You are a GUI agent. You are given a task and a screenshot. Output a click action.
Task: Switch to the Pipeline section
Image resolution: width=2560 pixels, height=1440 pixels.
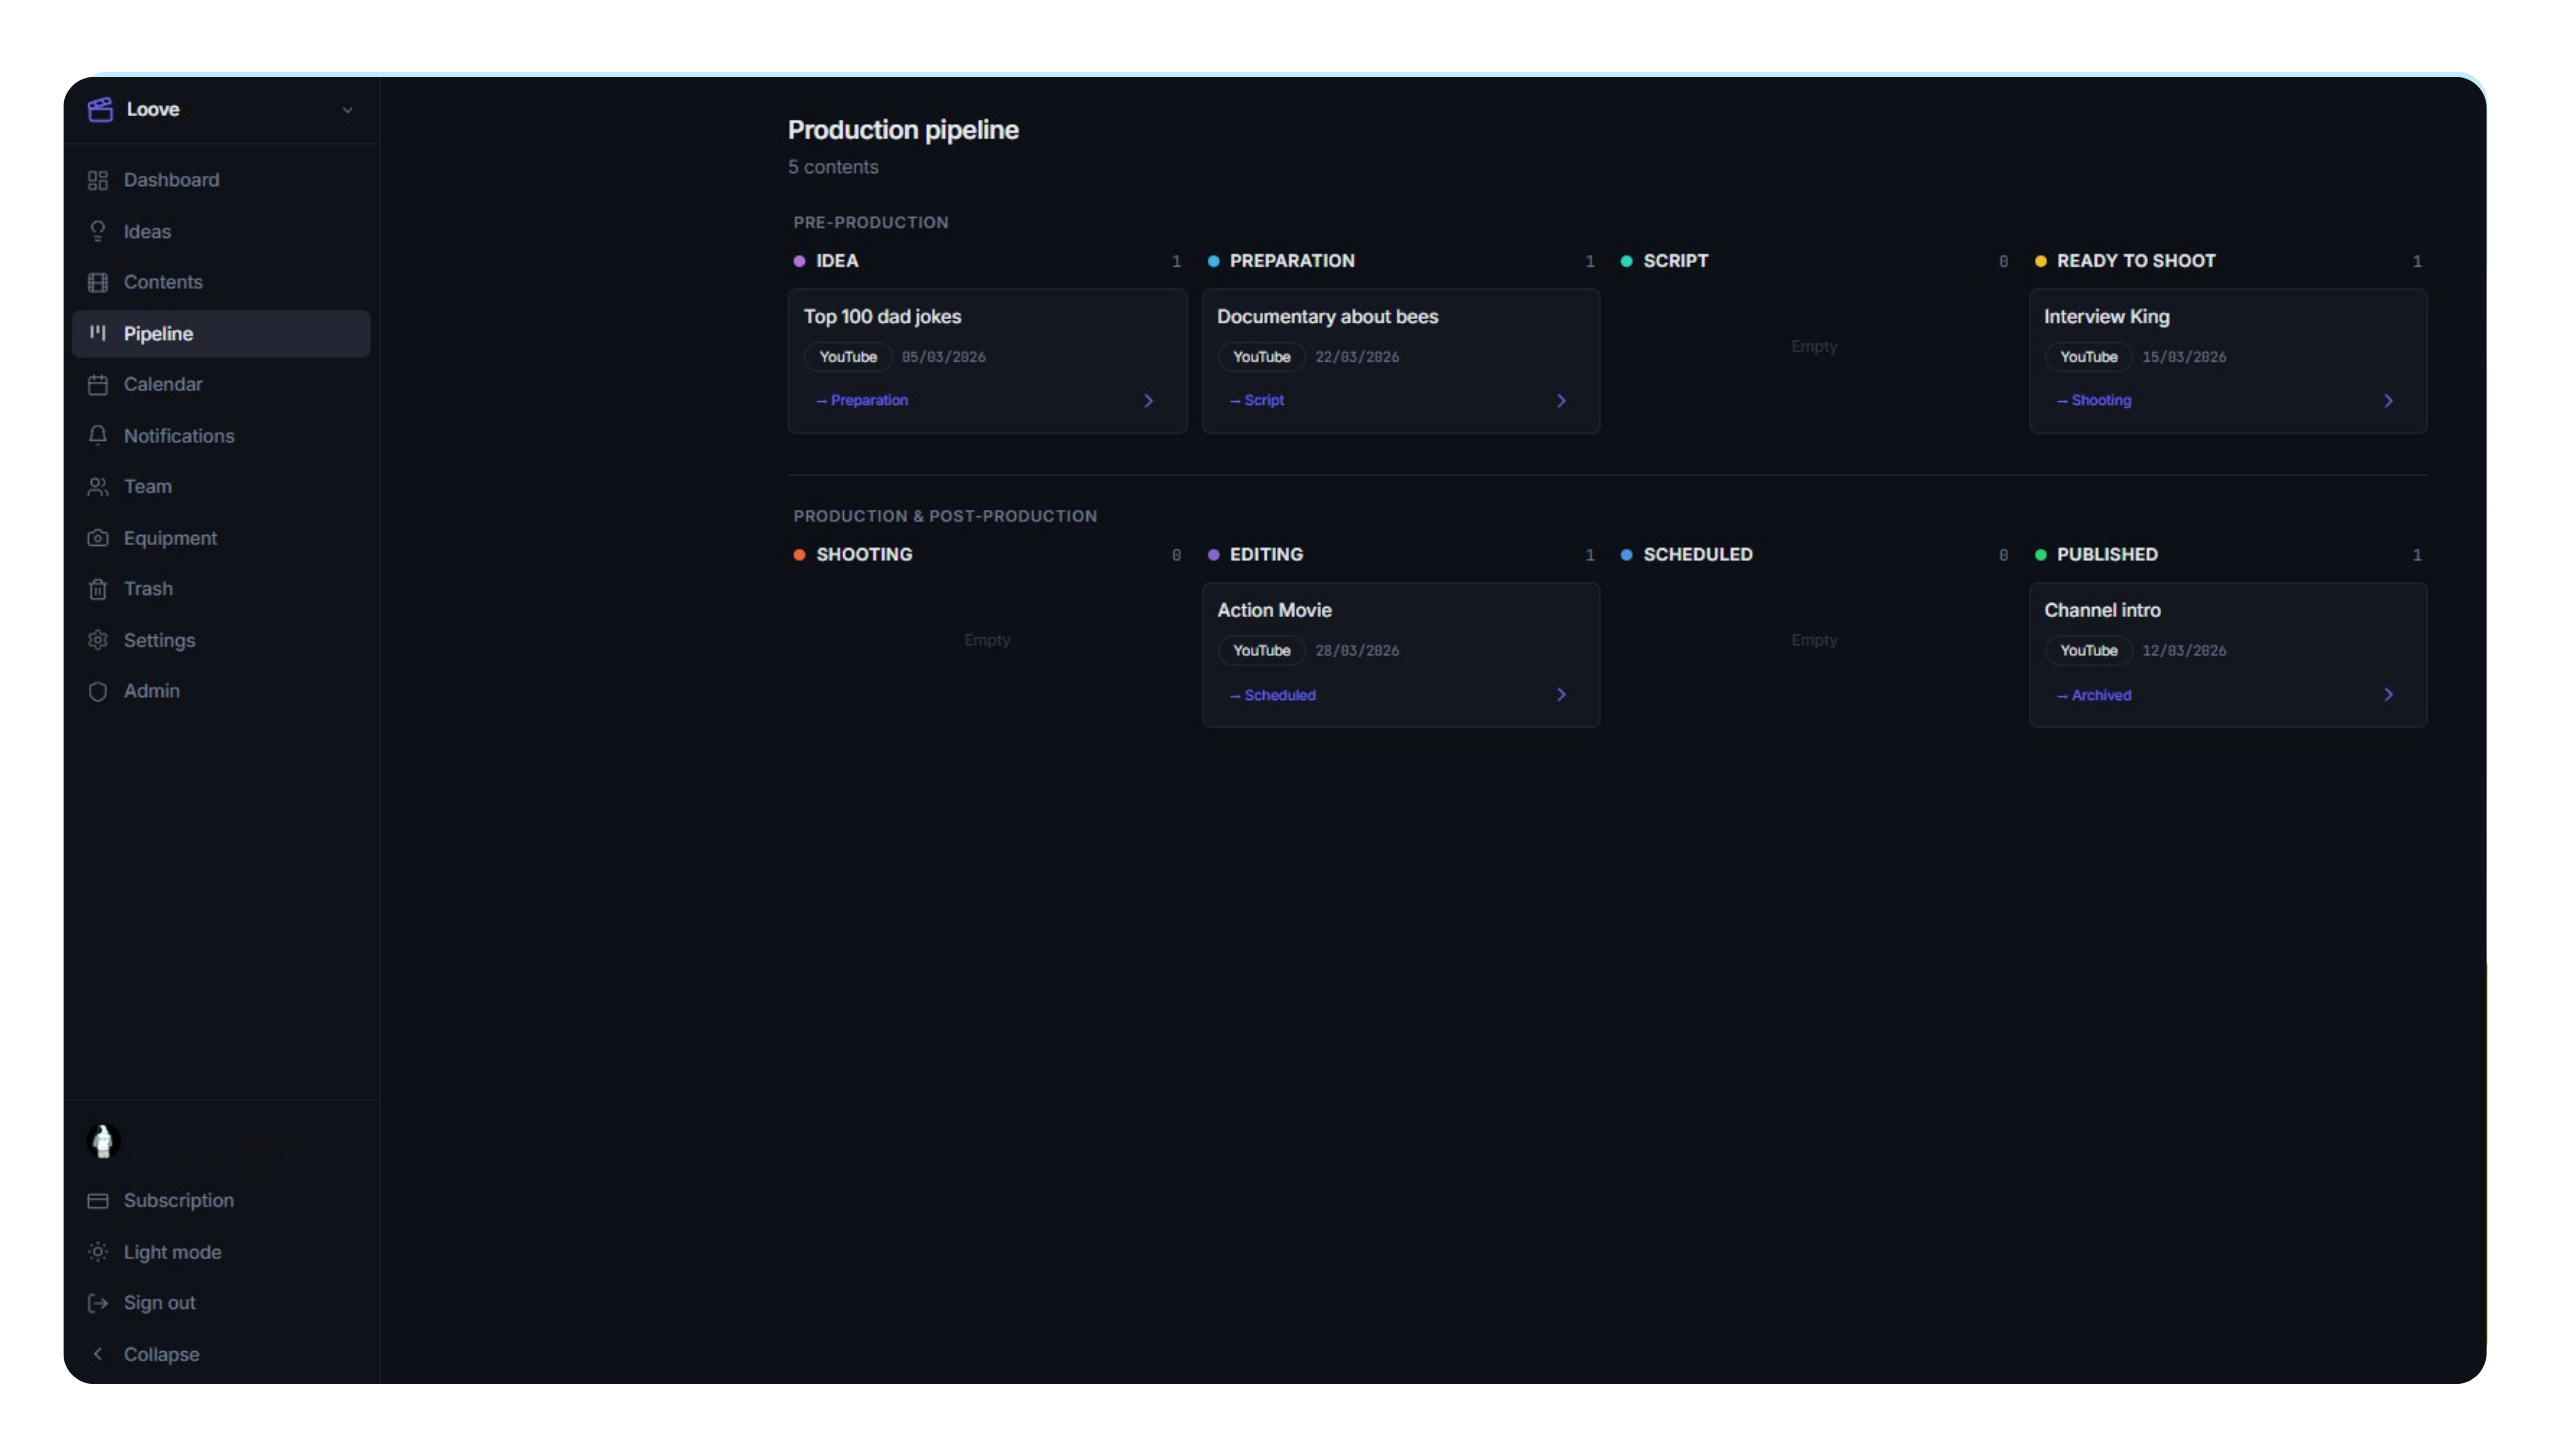click(x=158, y=333)
